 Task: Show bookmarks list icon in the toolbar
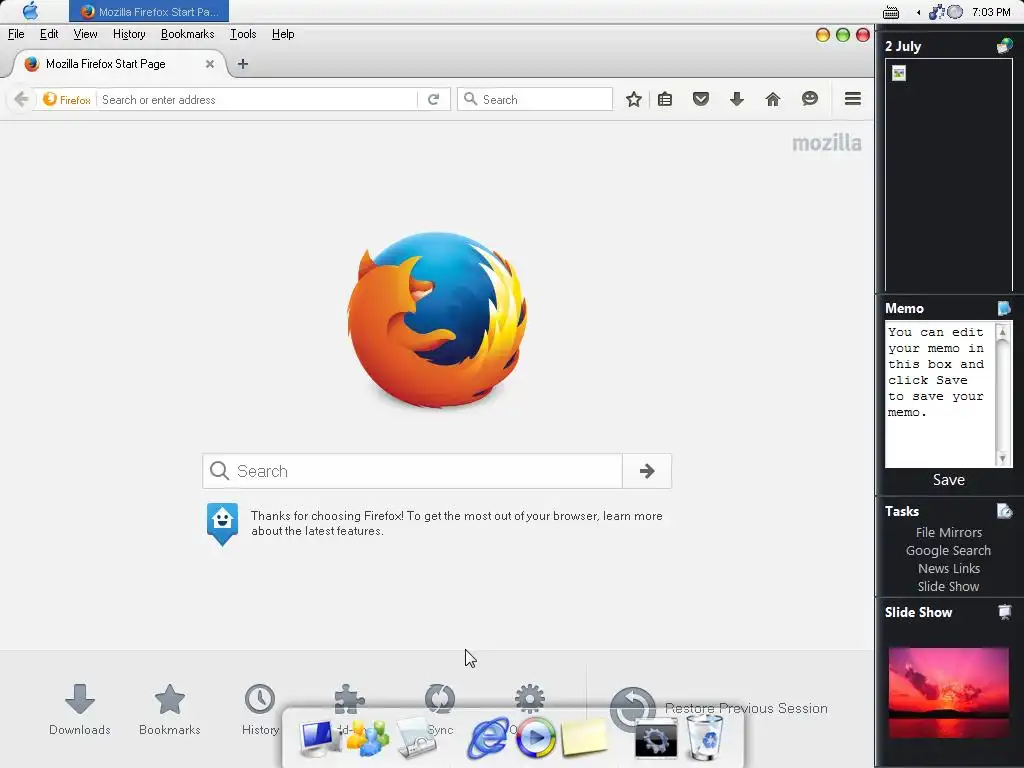(x=665, y=99)
